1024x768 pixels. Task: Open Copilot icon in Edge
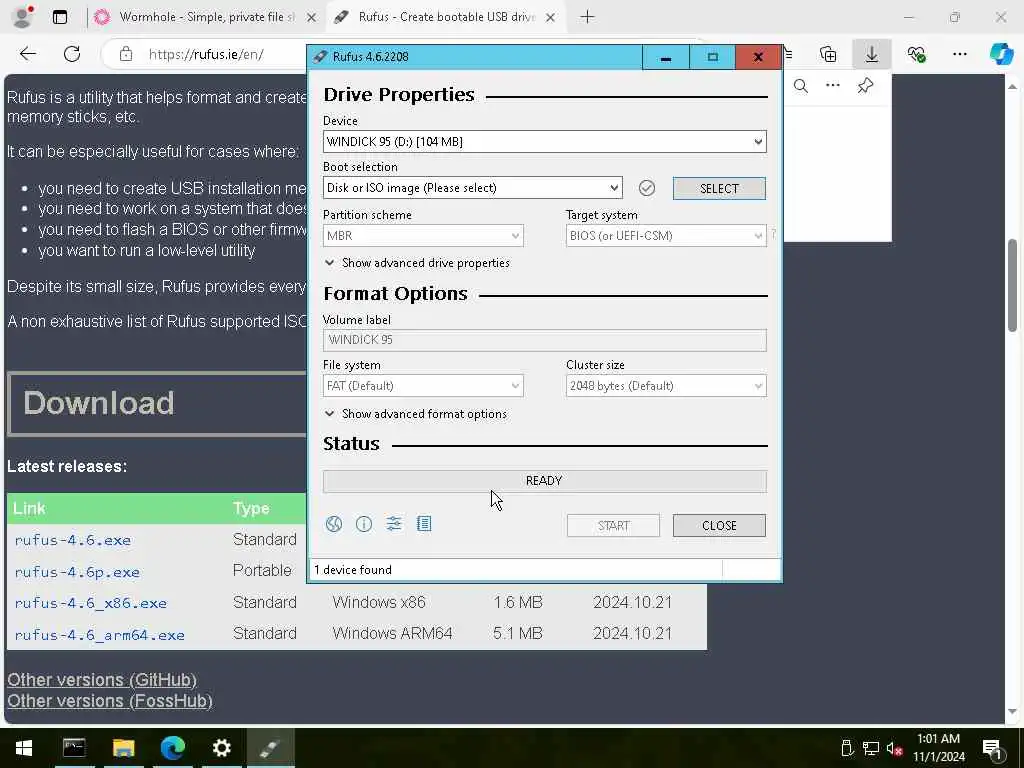click(x=1000, y=54)
